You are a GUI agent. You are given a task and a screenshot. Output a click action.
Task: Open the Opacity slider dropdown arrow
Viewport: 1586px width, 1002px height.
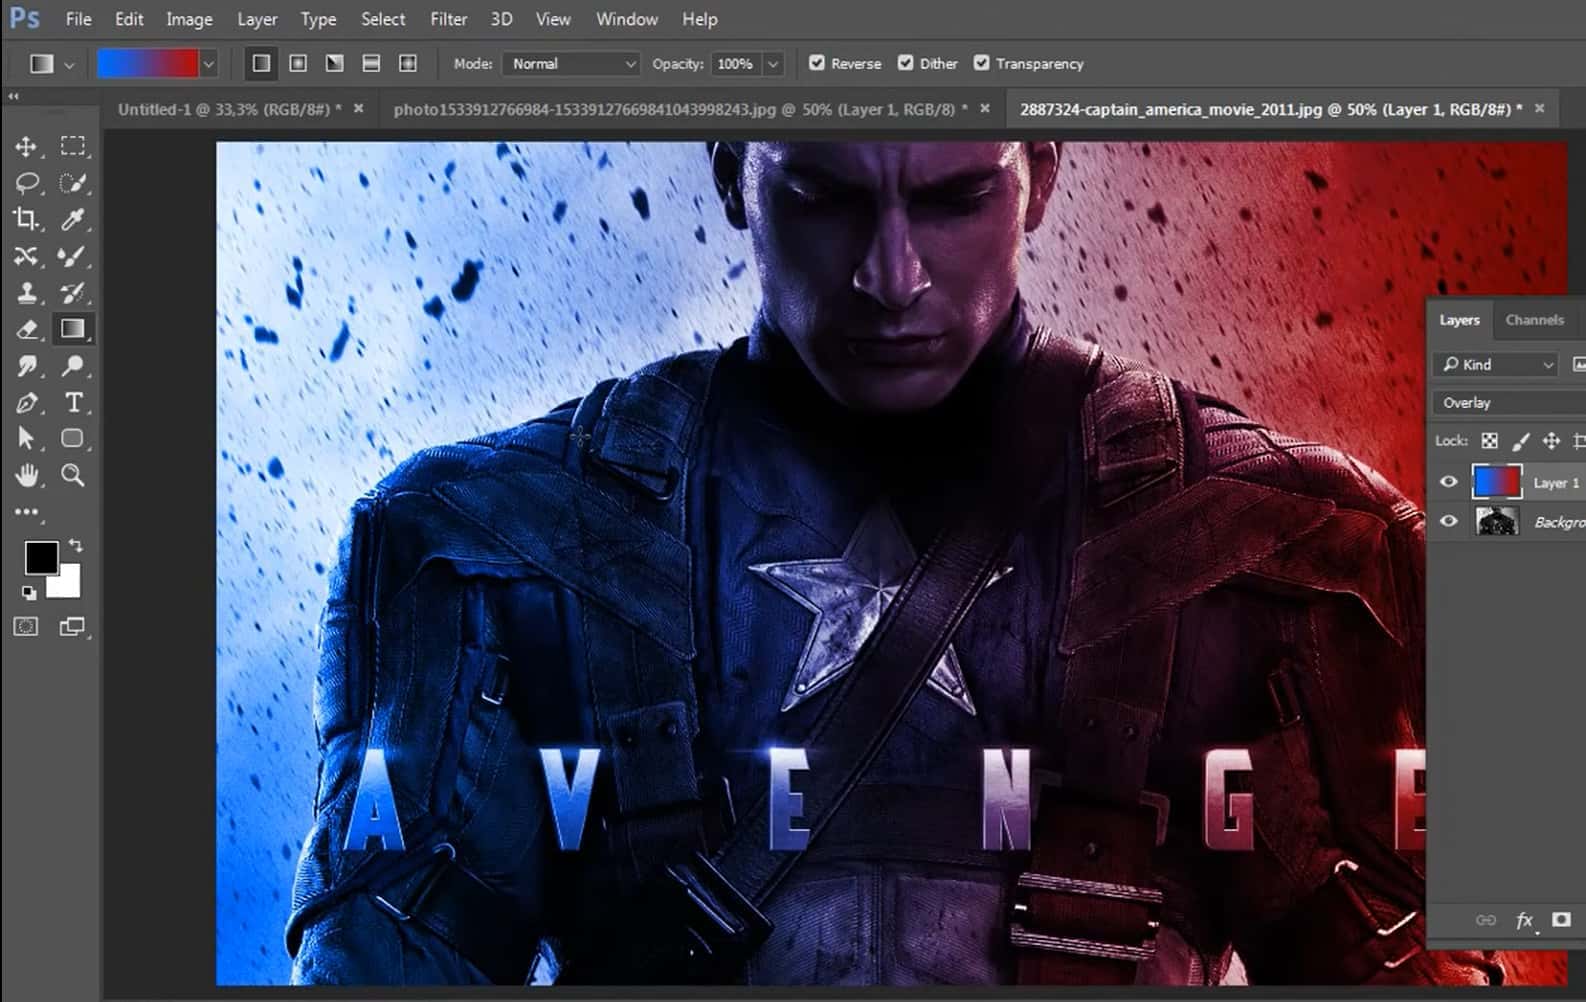click(x=773, y=64)
